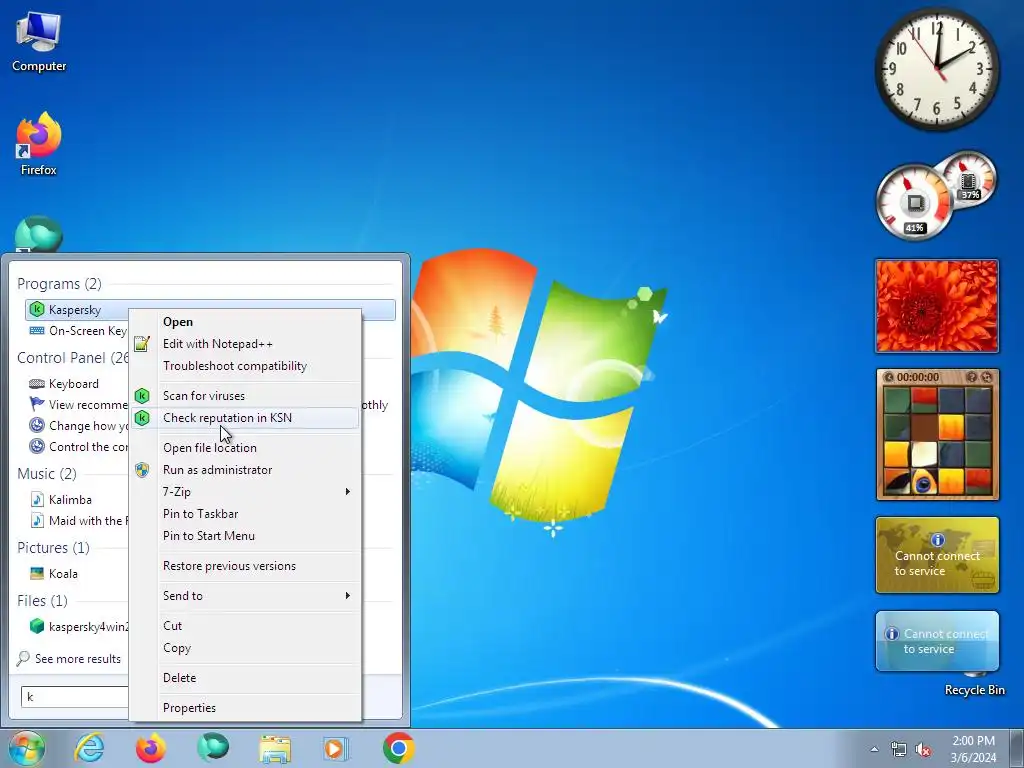The width and height of the screenshot is (1024, 768).
Task: Click the Start orb button
Action: tap(27, 748)
